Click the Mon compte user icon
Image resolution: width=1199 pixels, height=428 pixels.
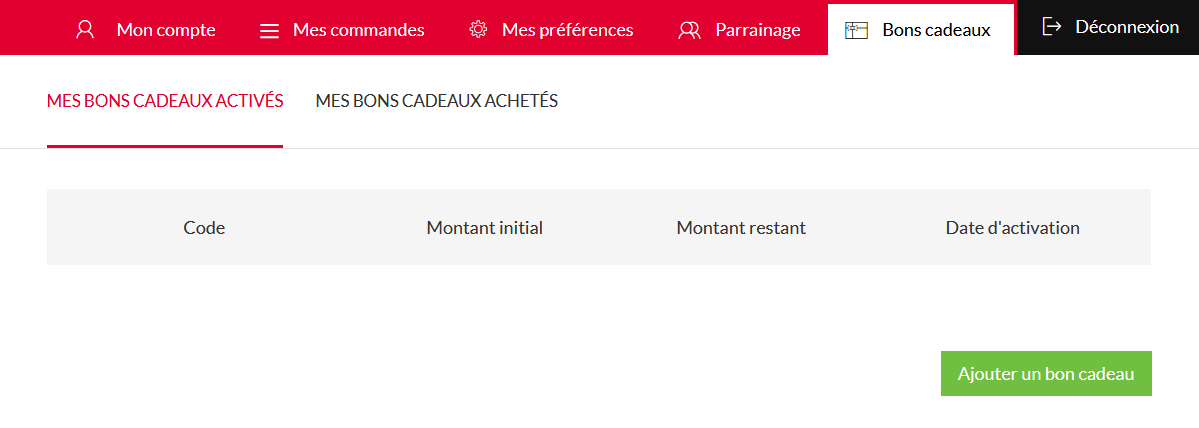[85, 29]
